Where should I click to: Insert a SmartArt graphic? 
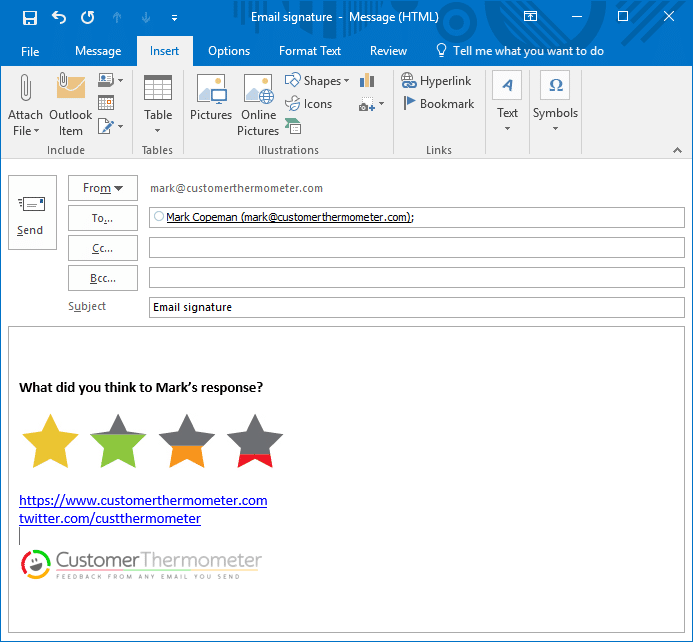(x=293, y=126)
